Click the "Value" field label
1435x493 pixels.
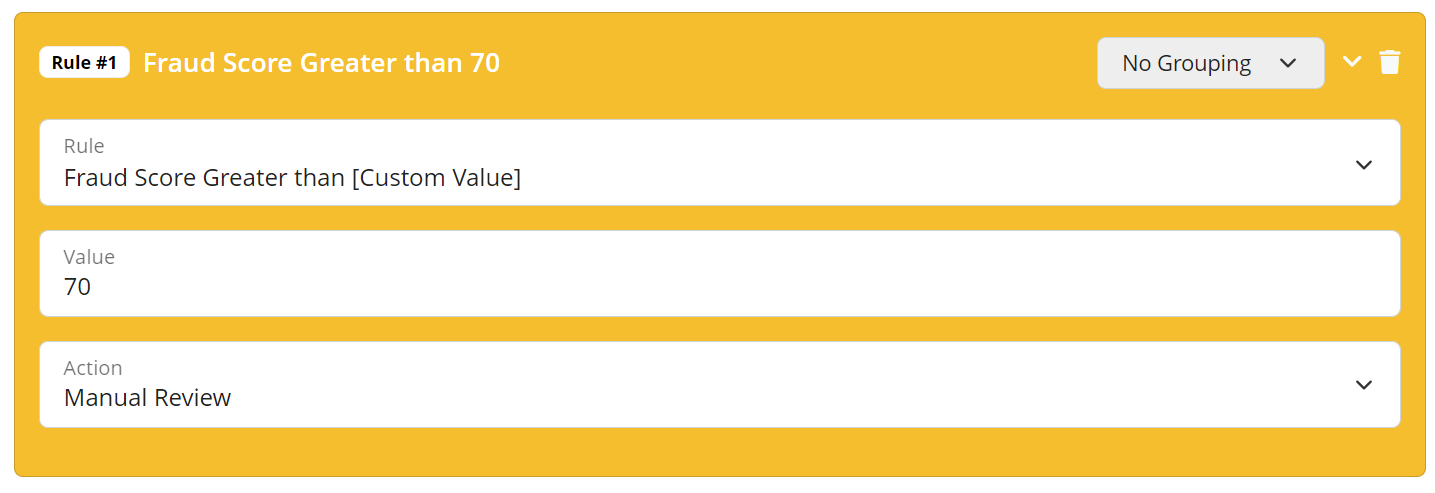point(89,257)
